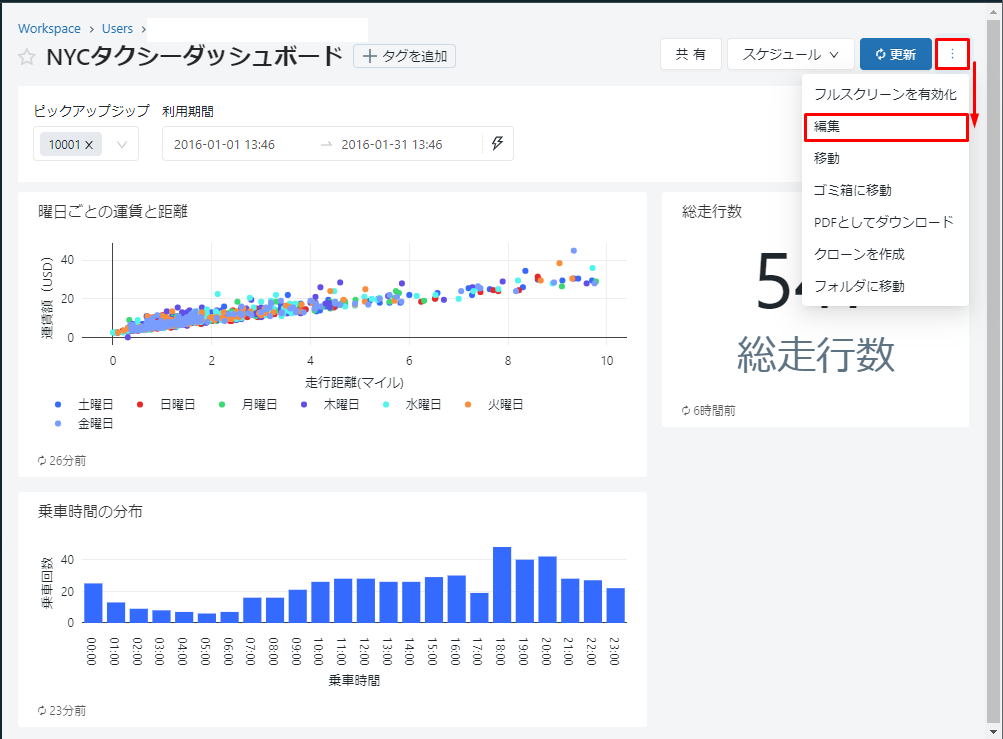Image resolution: width=1003 pixels, height=739 pixels.
Task: Open the three-dot kebab menu
Action: point(952,54)
